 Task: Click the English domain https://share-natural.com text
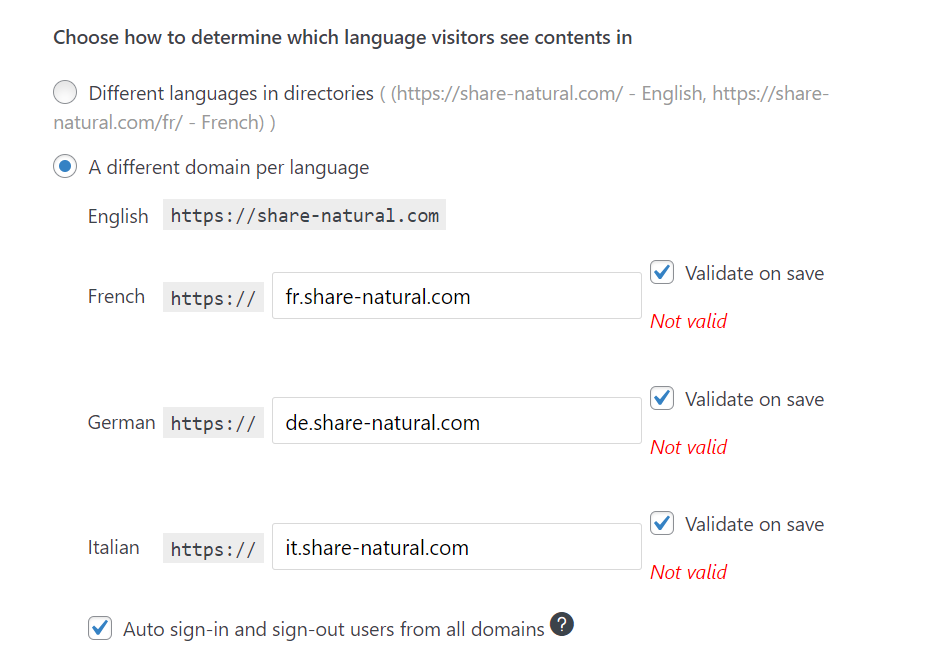[304, 215]
